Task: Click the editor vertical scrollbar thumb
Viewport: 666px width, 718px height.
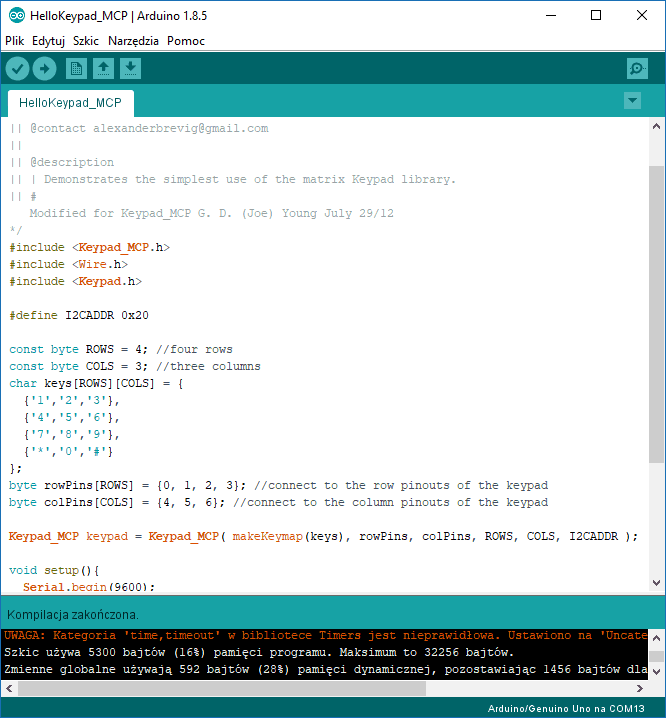Action: (656, 314)
